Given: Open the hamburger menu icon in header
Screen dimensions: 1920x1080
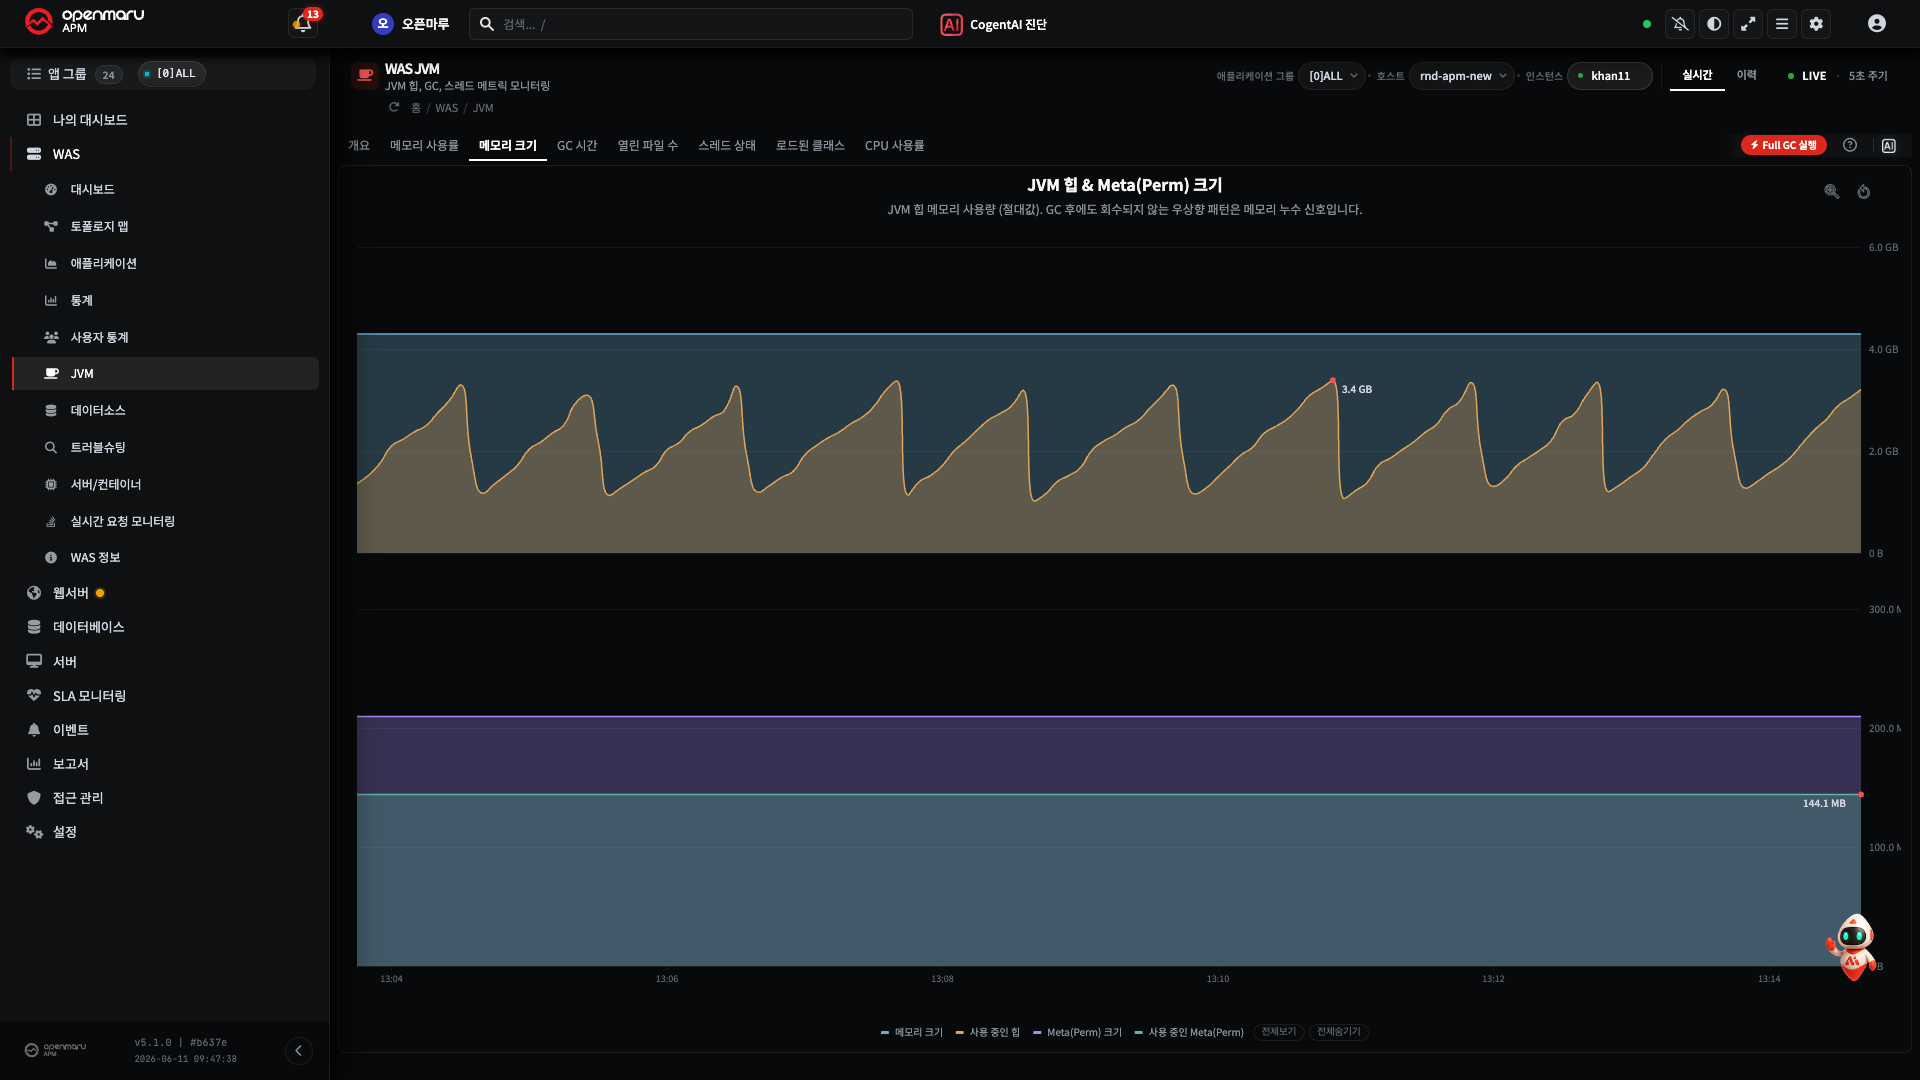Looking at the screenshot, I should click(1782, 24).
